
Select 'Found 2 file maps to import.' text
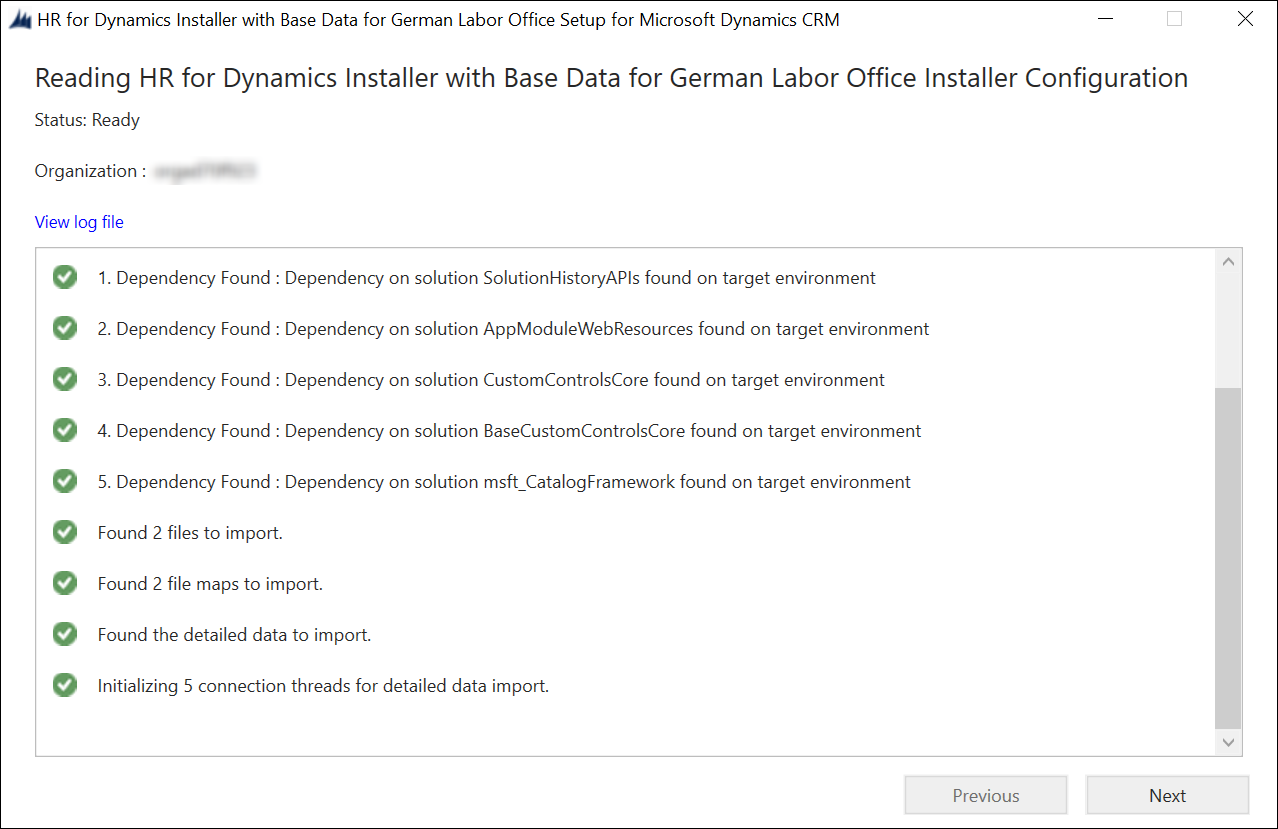coord(210,584)
